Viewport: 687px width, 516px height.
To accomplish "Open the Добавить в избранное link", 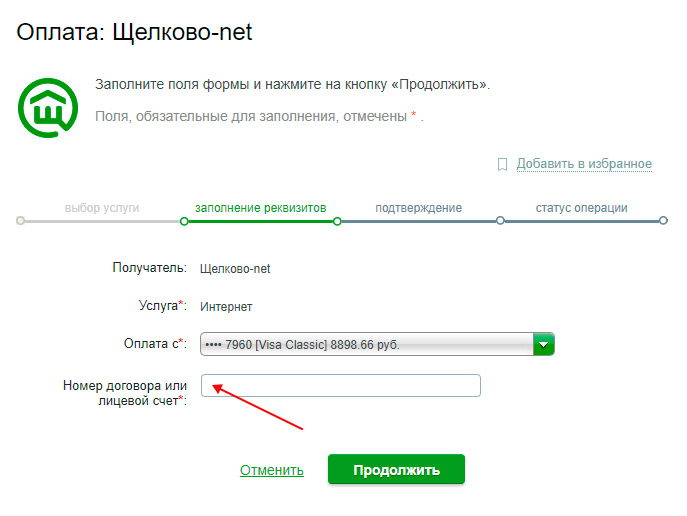I will tap(584, 164).
